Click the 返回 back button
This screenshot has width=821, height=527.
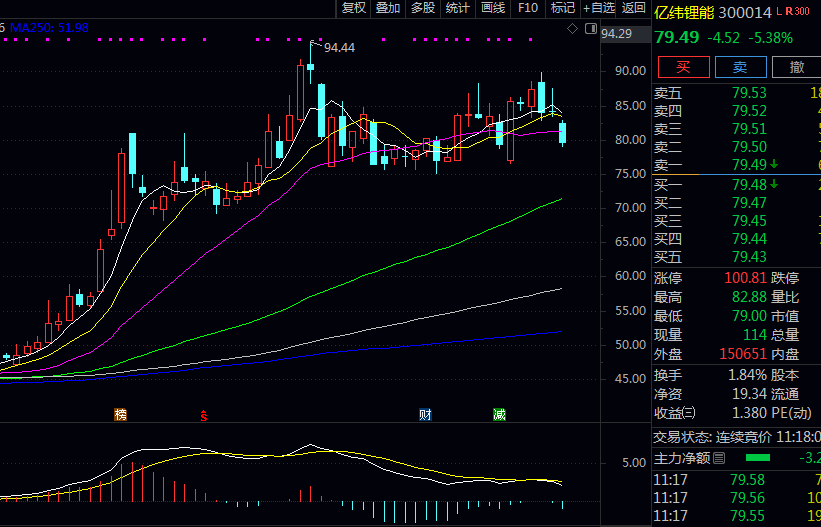click(x=634, y=8)
